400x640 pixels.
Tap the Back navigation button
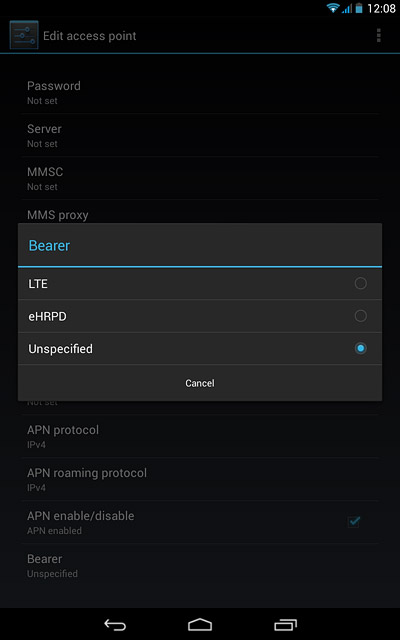115,624
